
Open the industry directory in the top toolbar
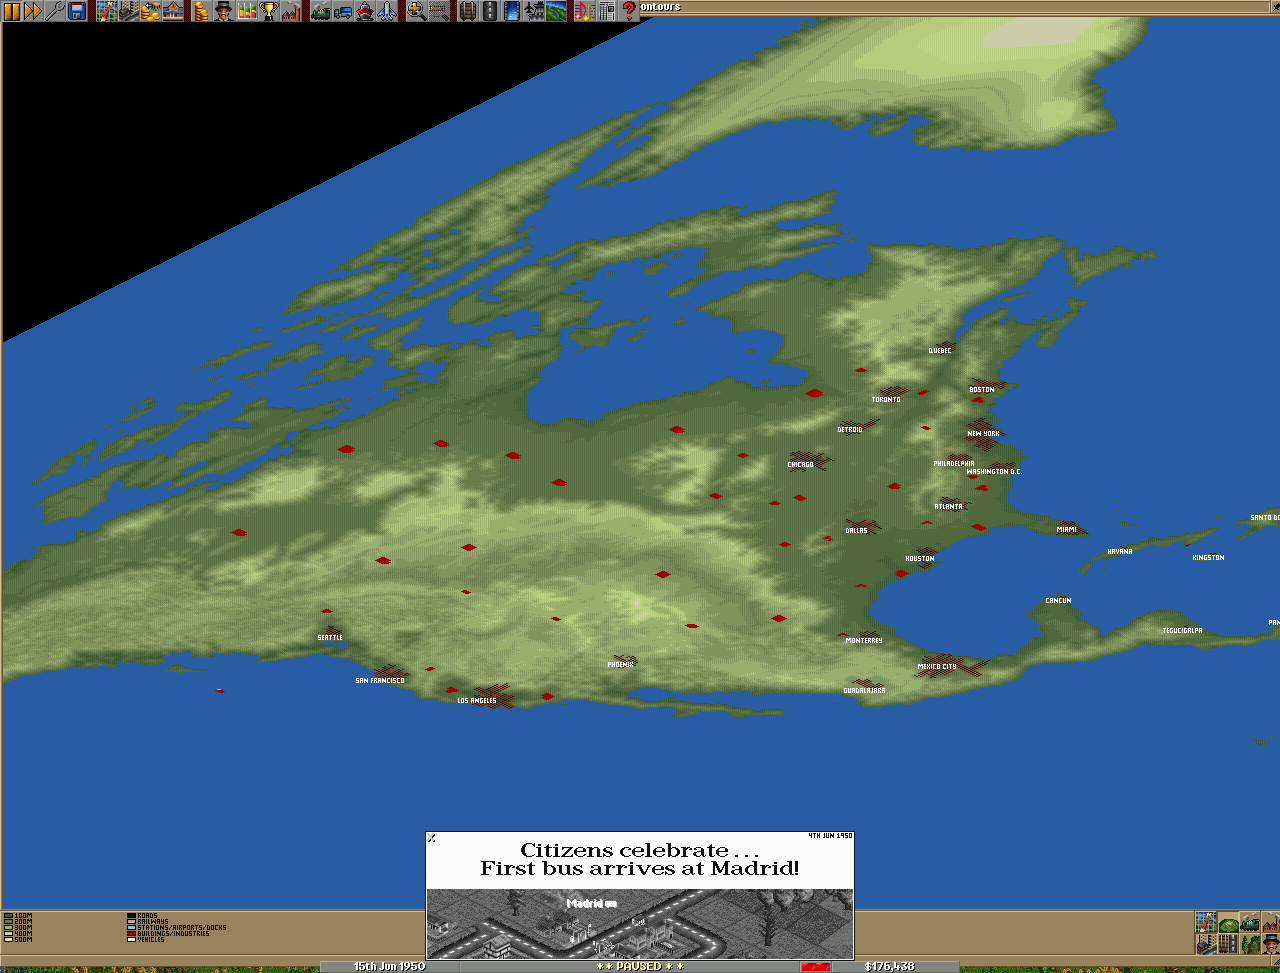pyautogui.click(x=290, y=11)
